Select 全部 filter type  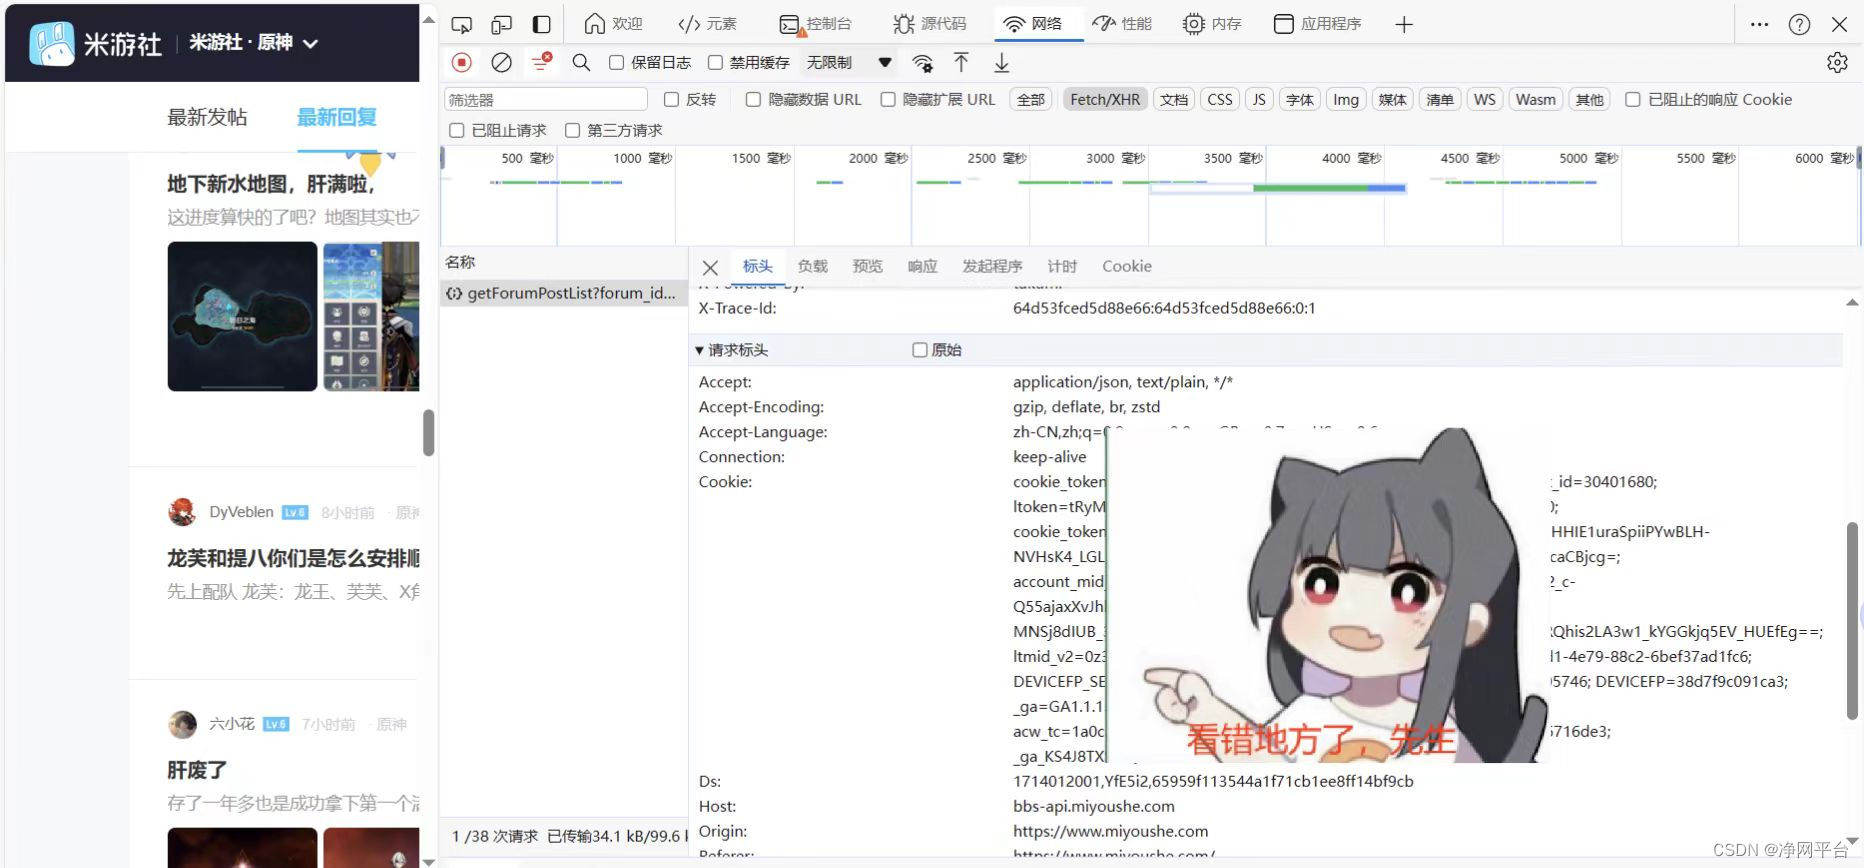[1031, 100]
